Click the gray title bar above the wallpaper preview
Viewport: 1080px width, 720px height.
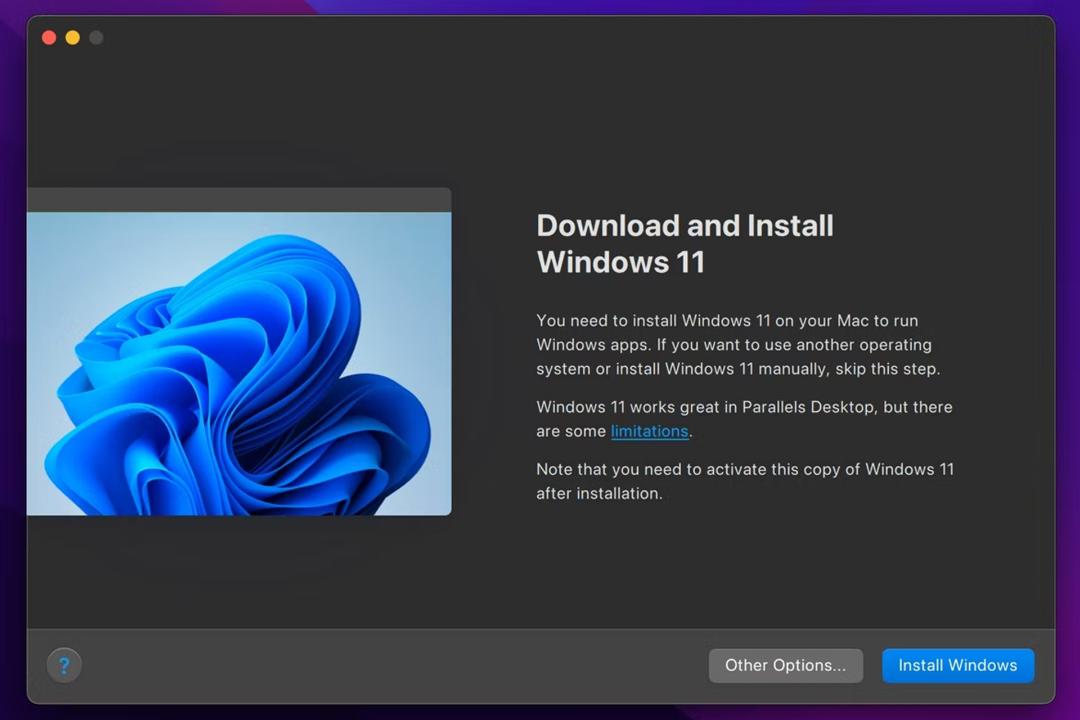click(239, 200)
